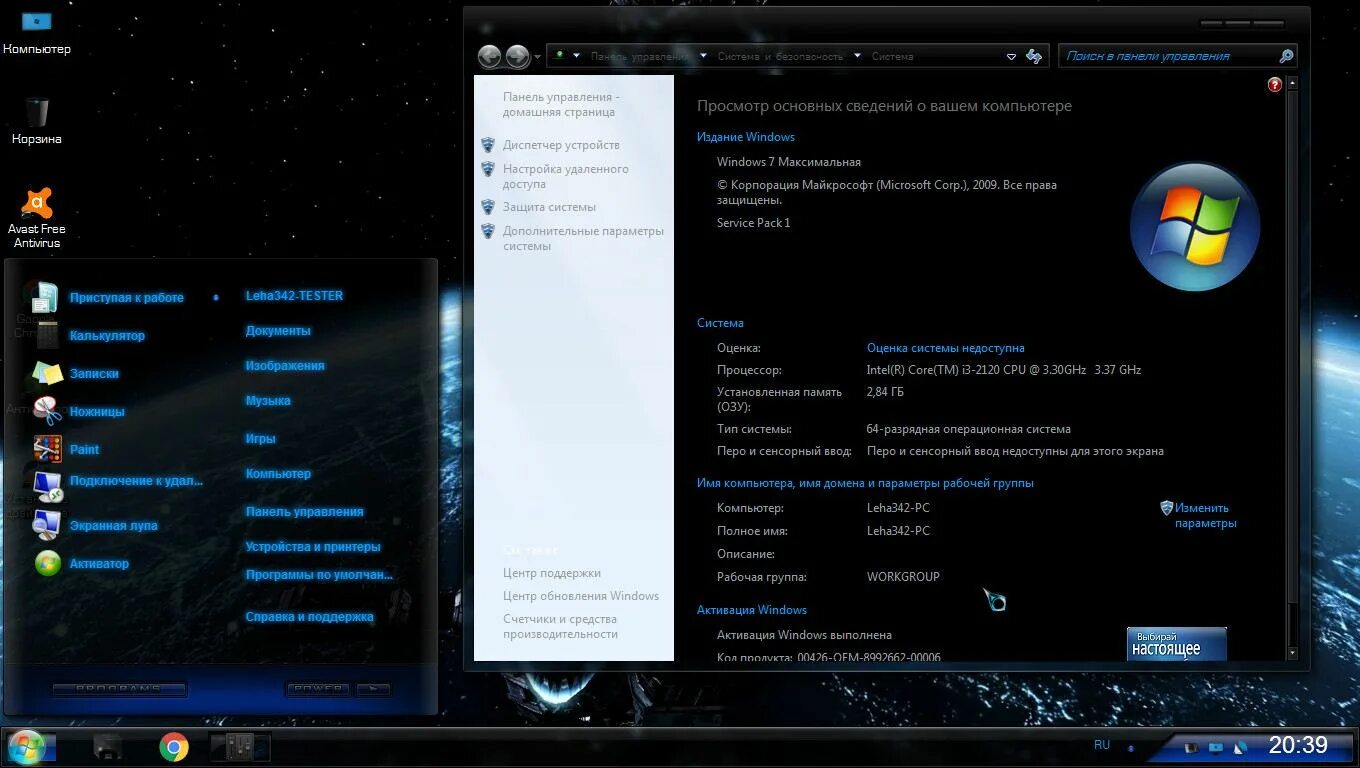Open Подключение к удал... remote desktop entry
This screenshot has width=1360, height=768.
136,481
